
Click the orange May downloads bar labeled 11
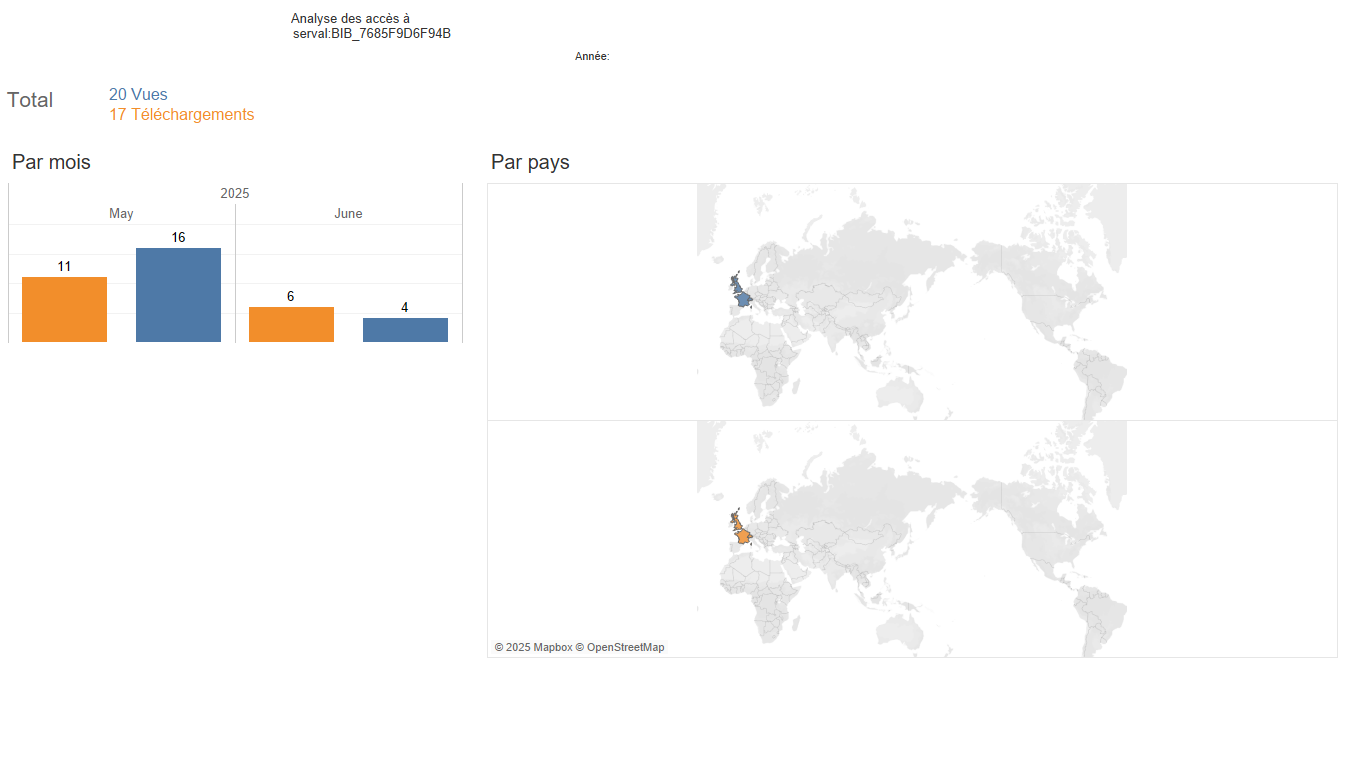(64, 309)
